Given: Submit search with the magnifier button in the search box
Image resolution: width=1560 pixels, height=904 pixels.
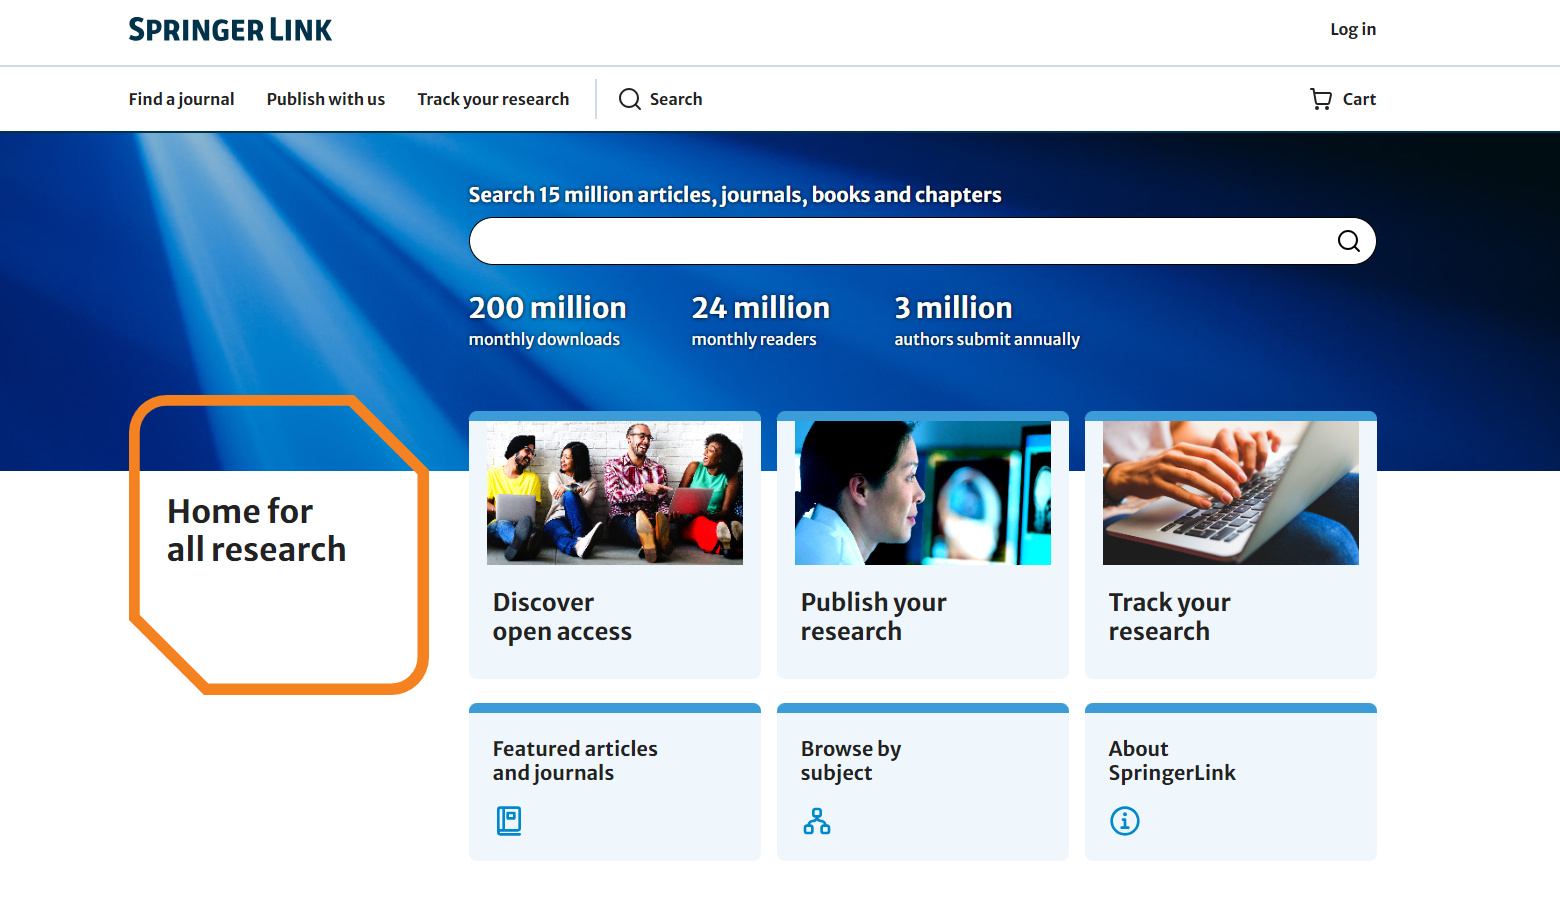Looking at the screenshot, I should 1349,241.
